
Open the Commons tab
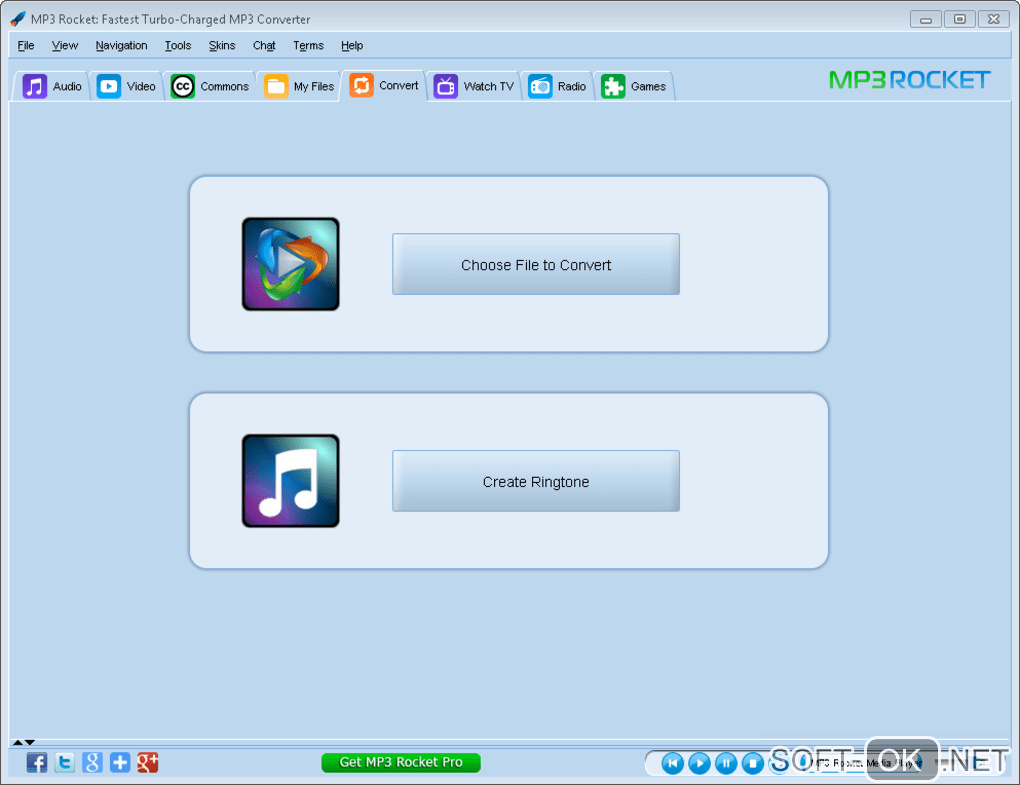point(209,86)
